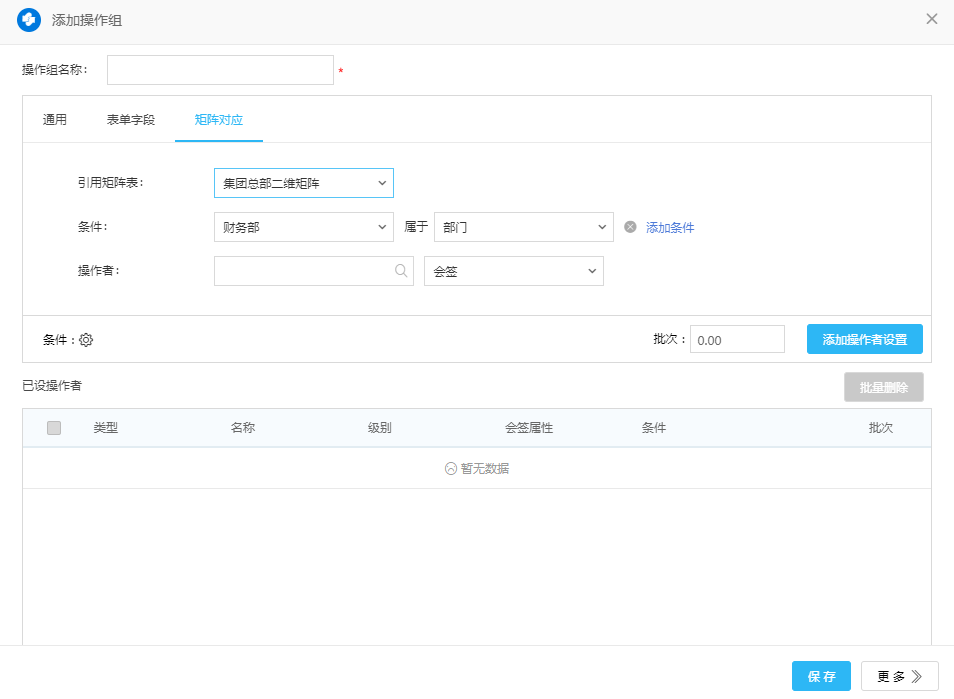
Task: Expand the 会签 sign-type dropdown
Action: click(513, 271)
